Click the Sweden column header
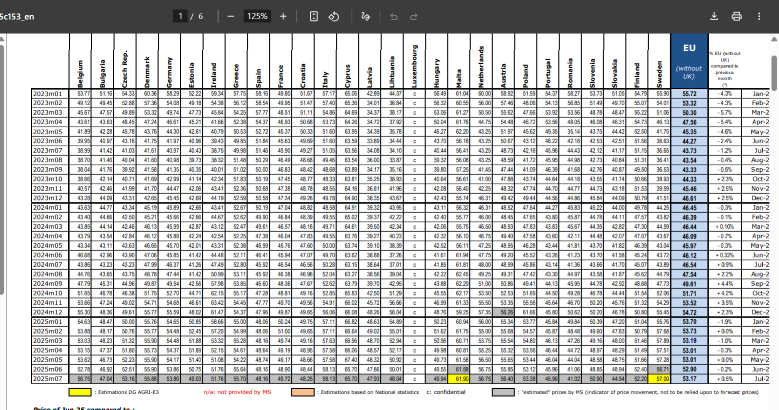The image size is (779, 410). click(660, 74)
